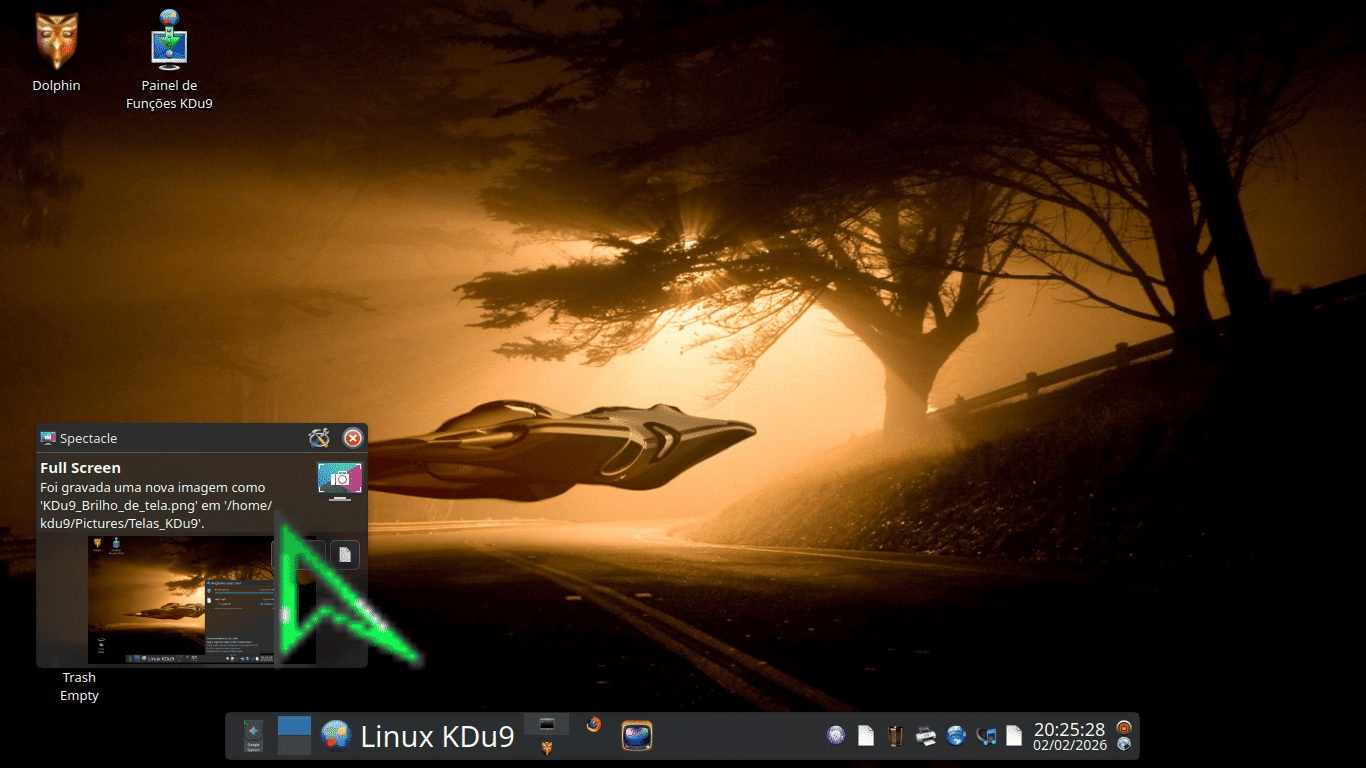Click the Spectacle title in notification header
The height and width of the screenshot is (768, 1366).
point(88,438)
